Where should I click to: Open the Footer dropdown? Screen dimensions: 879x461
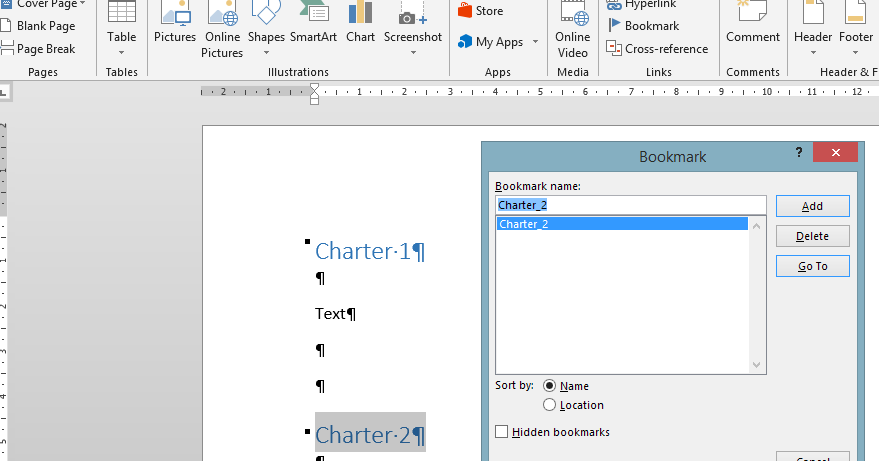pyautogui.click(x=855, y=29)
